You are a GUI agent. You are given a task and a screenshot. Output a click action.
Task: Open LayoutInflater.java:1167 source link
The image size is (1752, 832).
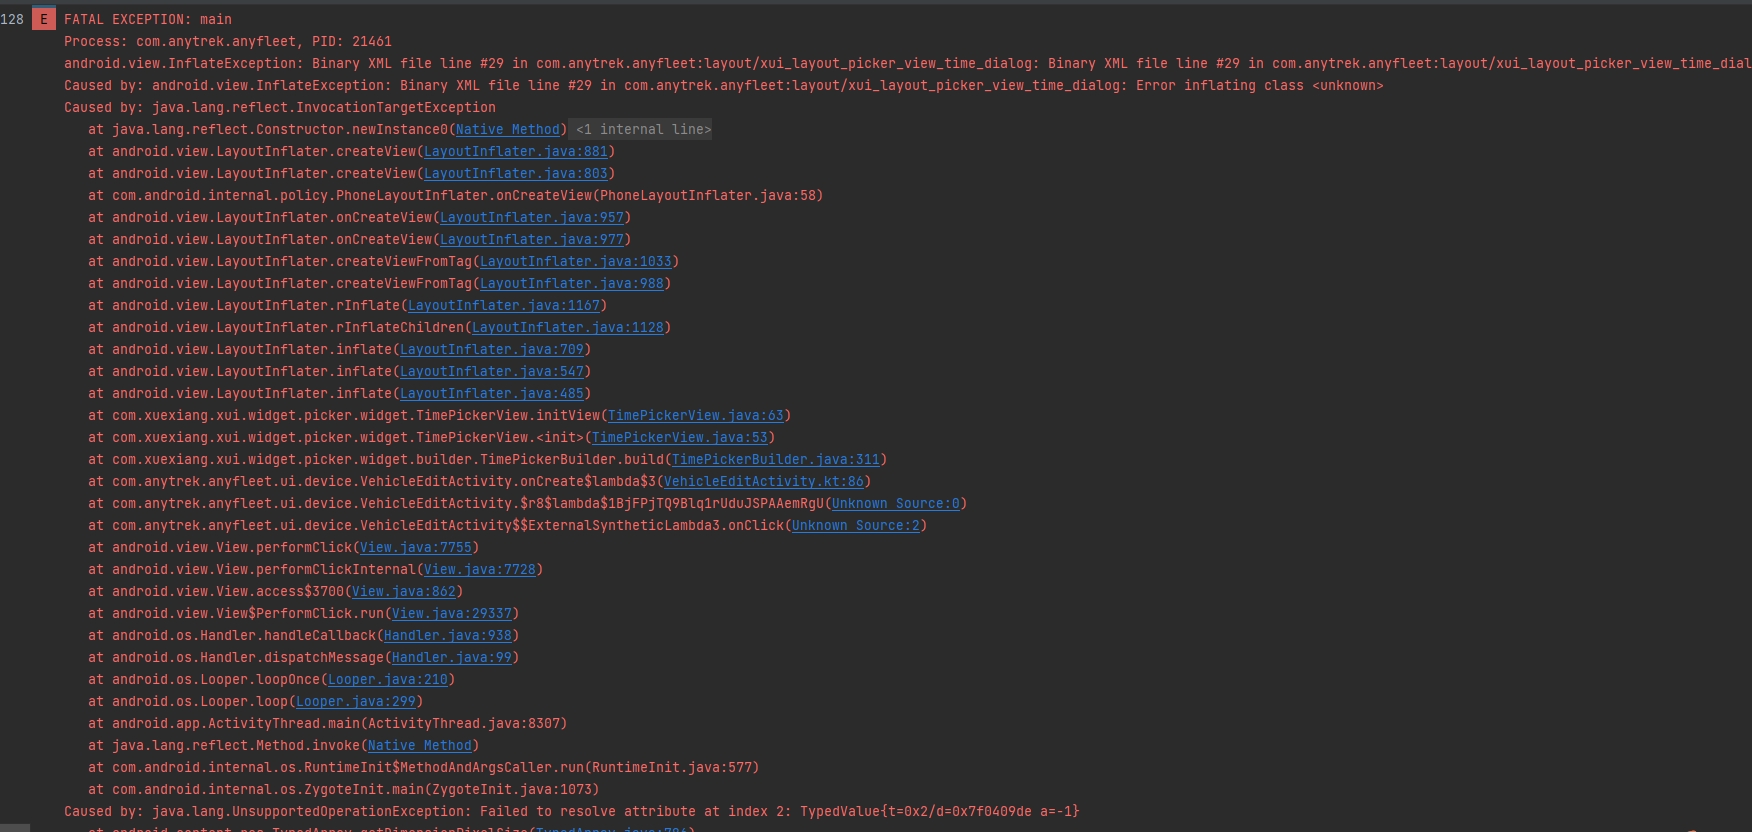tap(504, 305)
